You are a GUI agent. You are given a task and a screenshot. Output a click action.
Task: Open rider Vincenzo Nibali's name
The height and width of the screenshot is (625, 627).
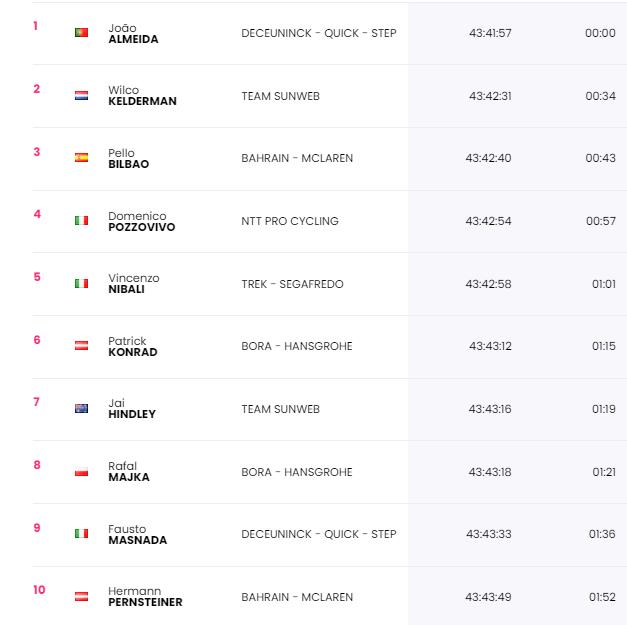(134, 284)
